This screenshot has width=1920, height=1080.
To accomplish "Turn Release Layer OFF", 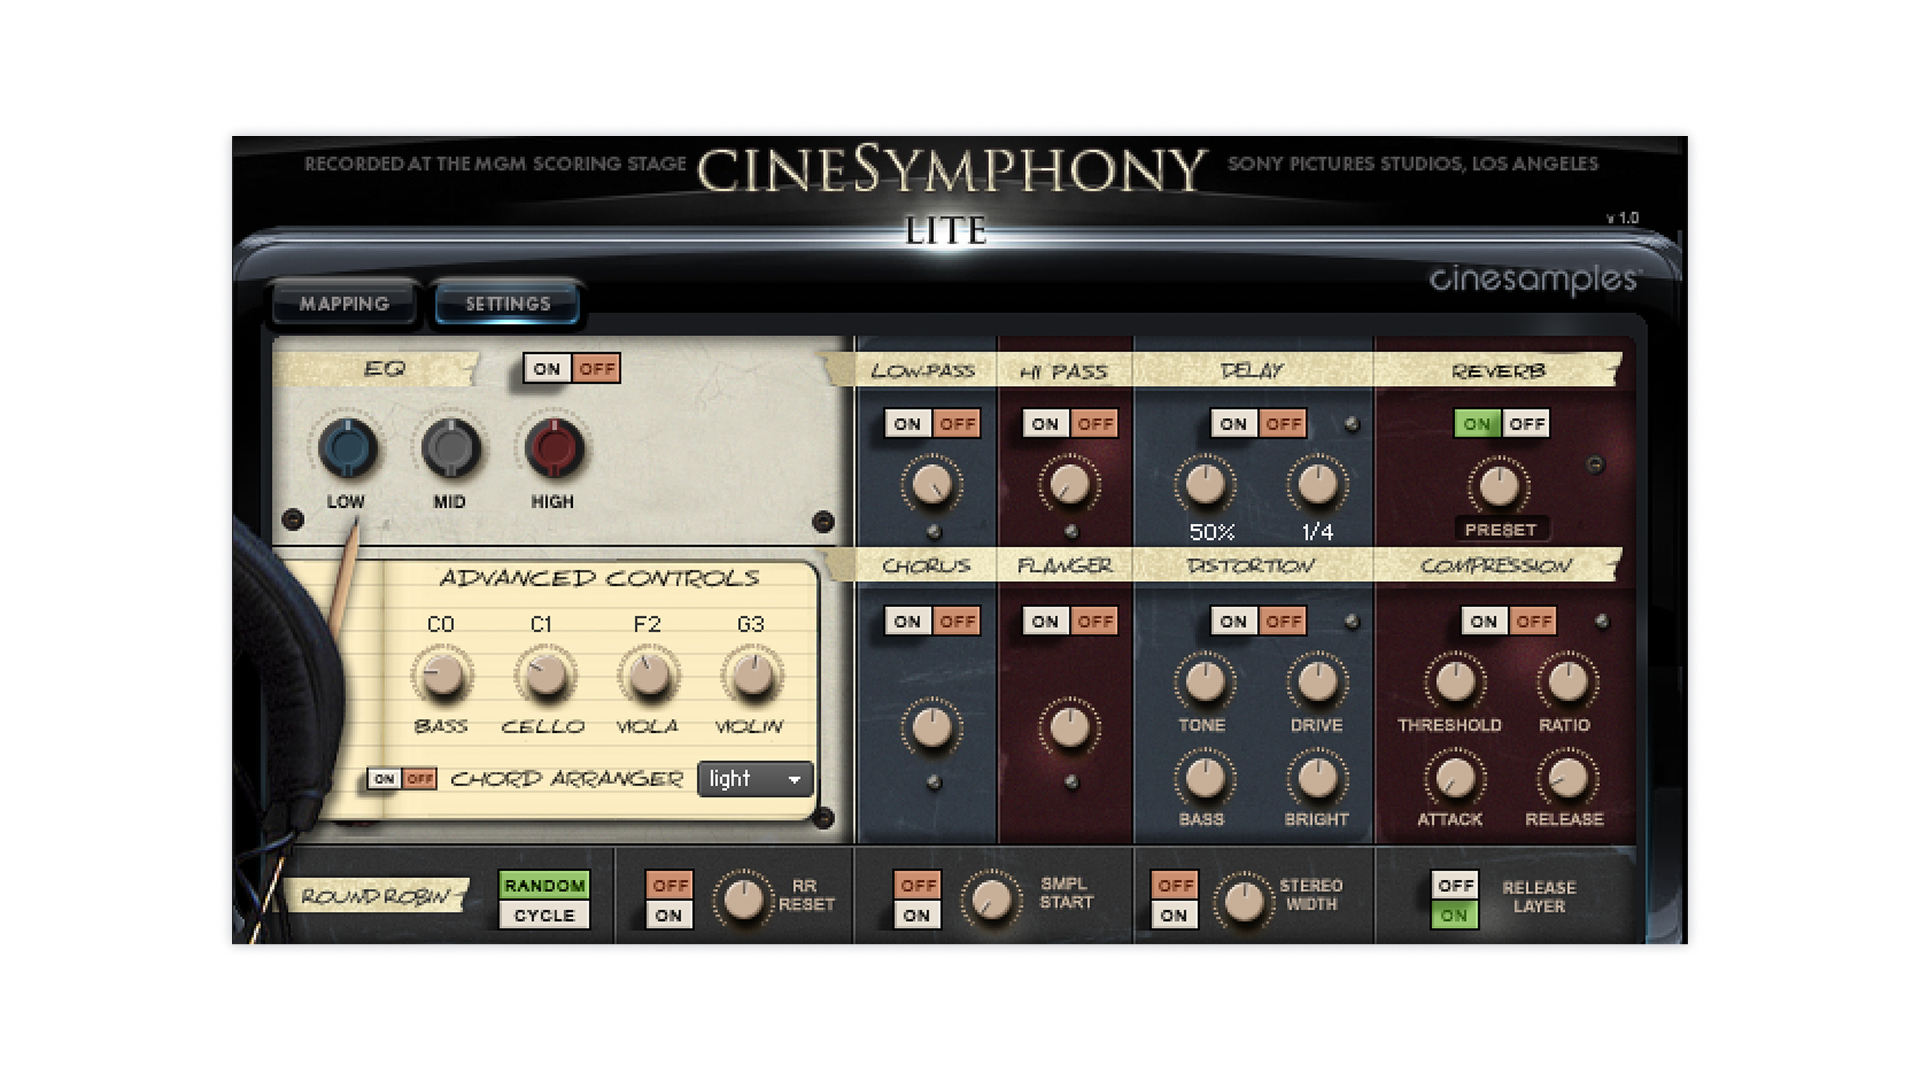I will click(x=1455, y=885).
